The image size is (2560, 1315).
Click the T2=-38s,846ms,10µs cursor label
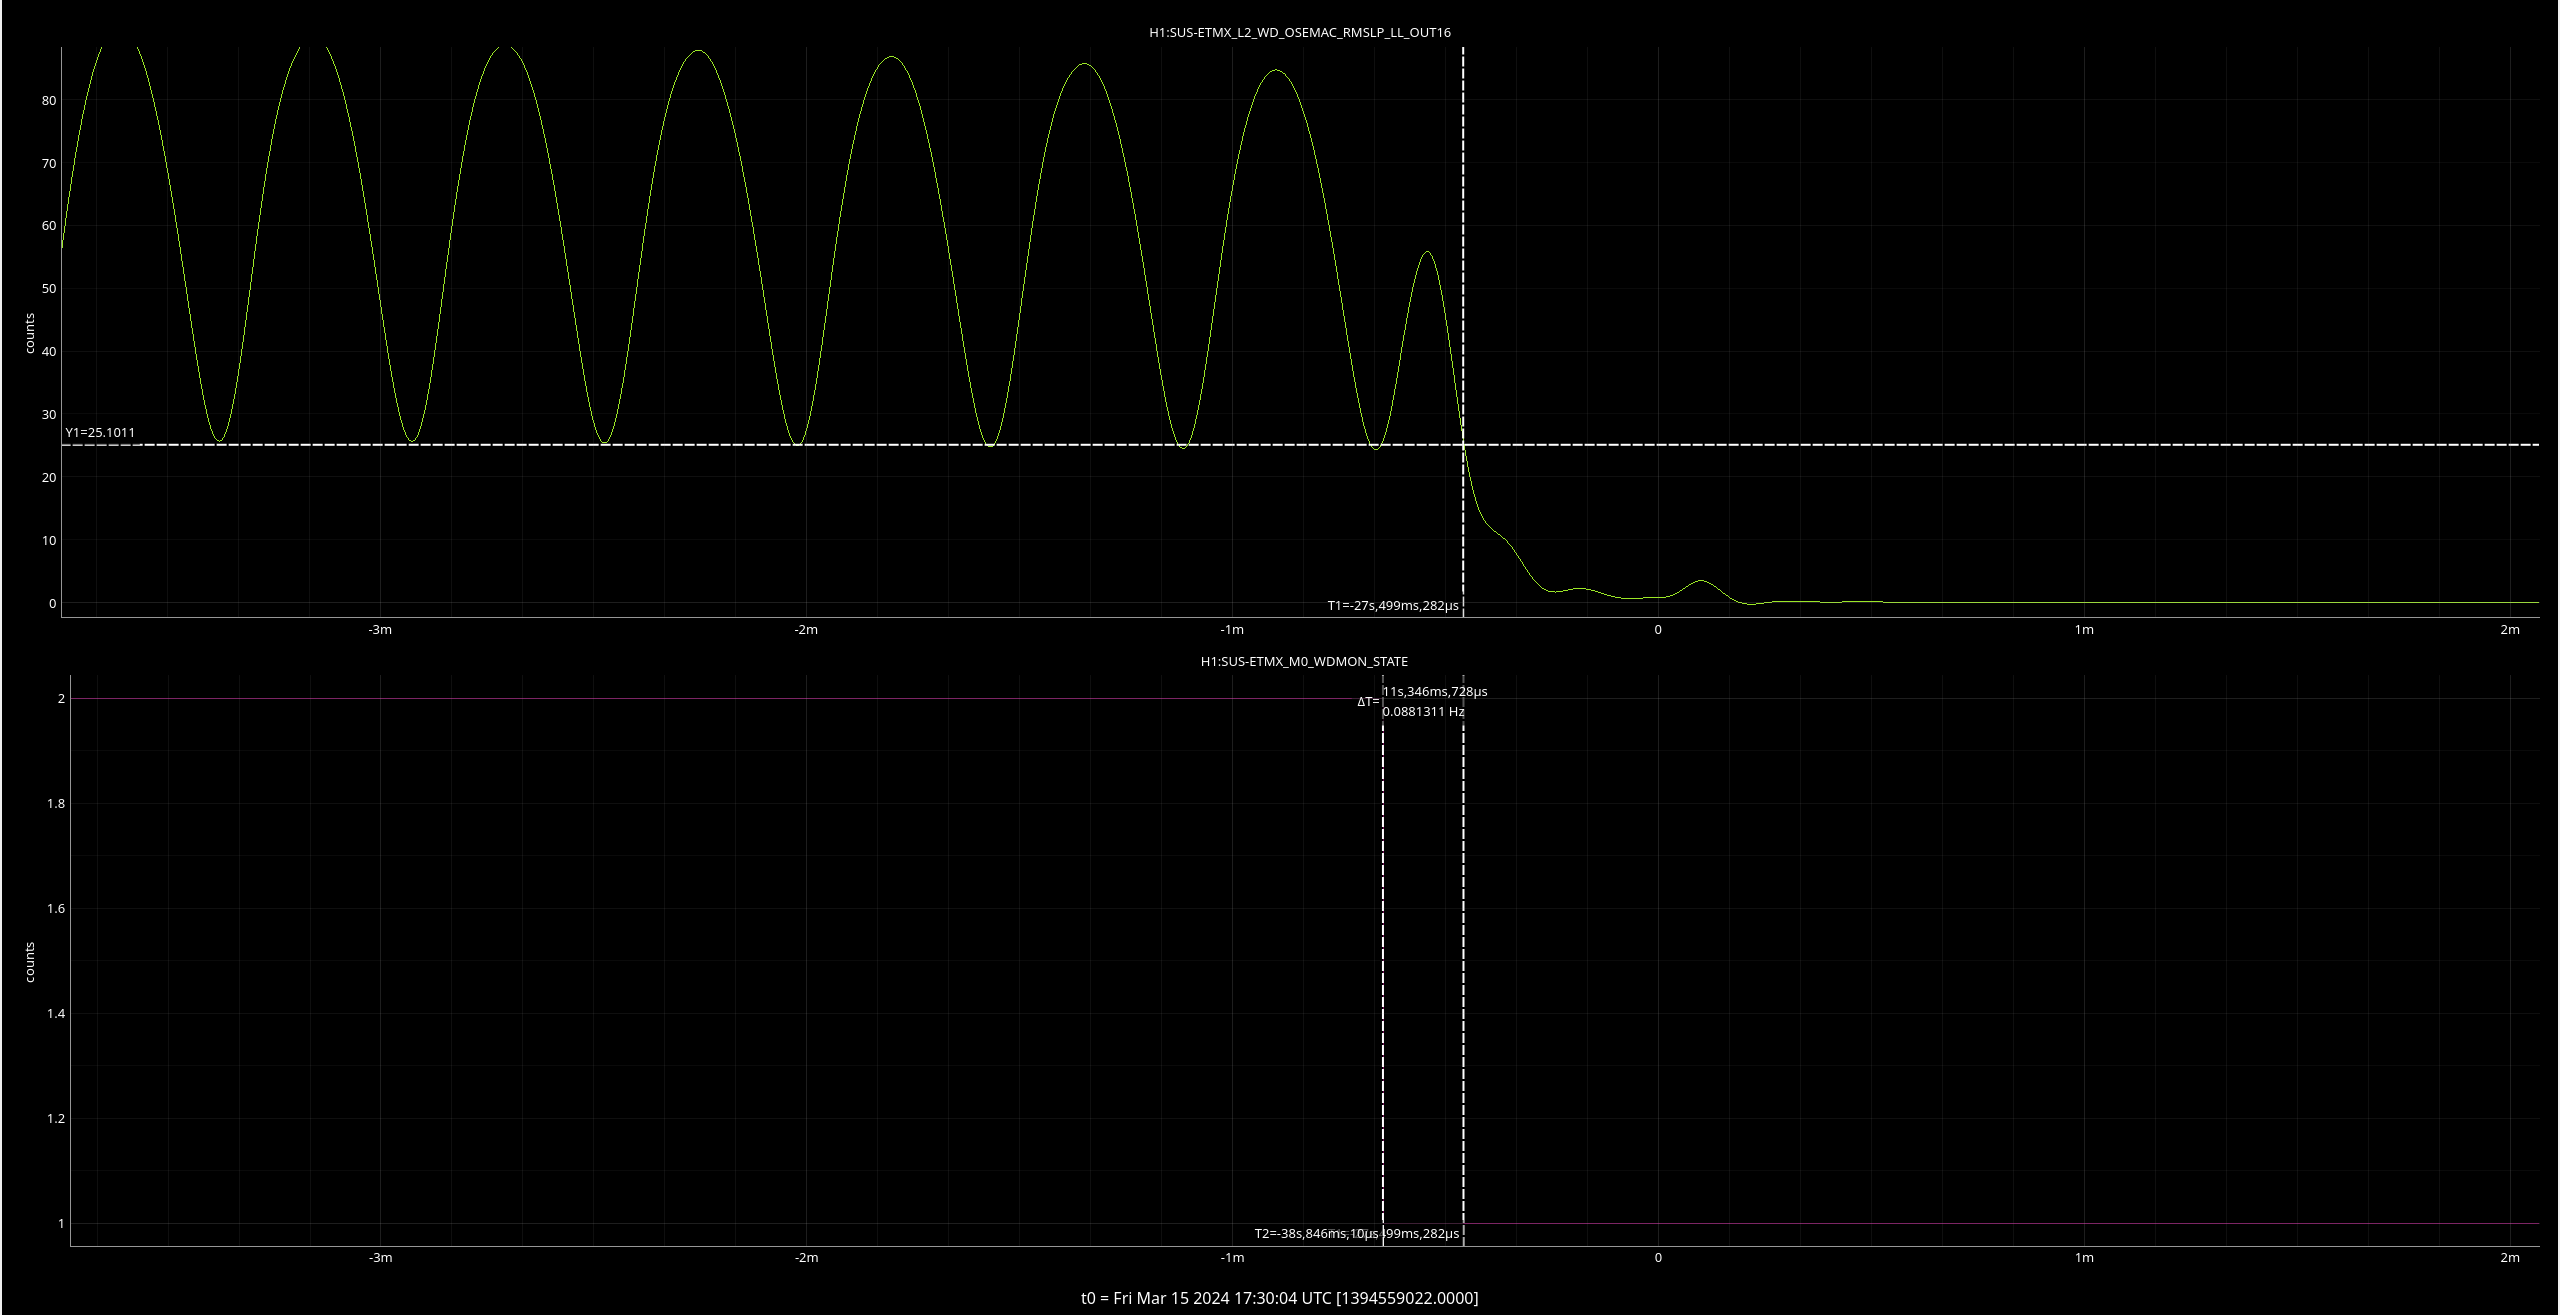[1310, 1233]
